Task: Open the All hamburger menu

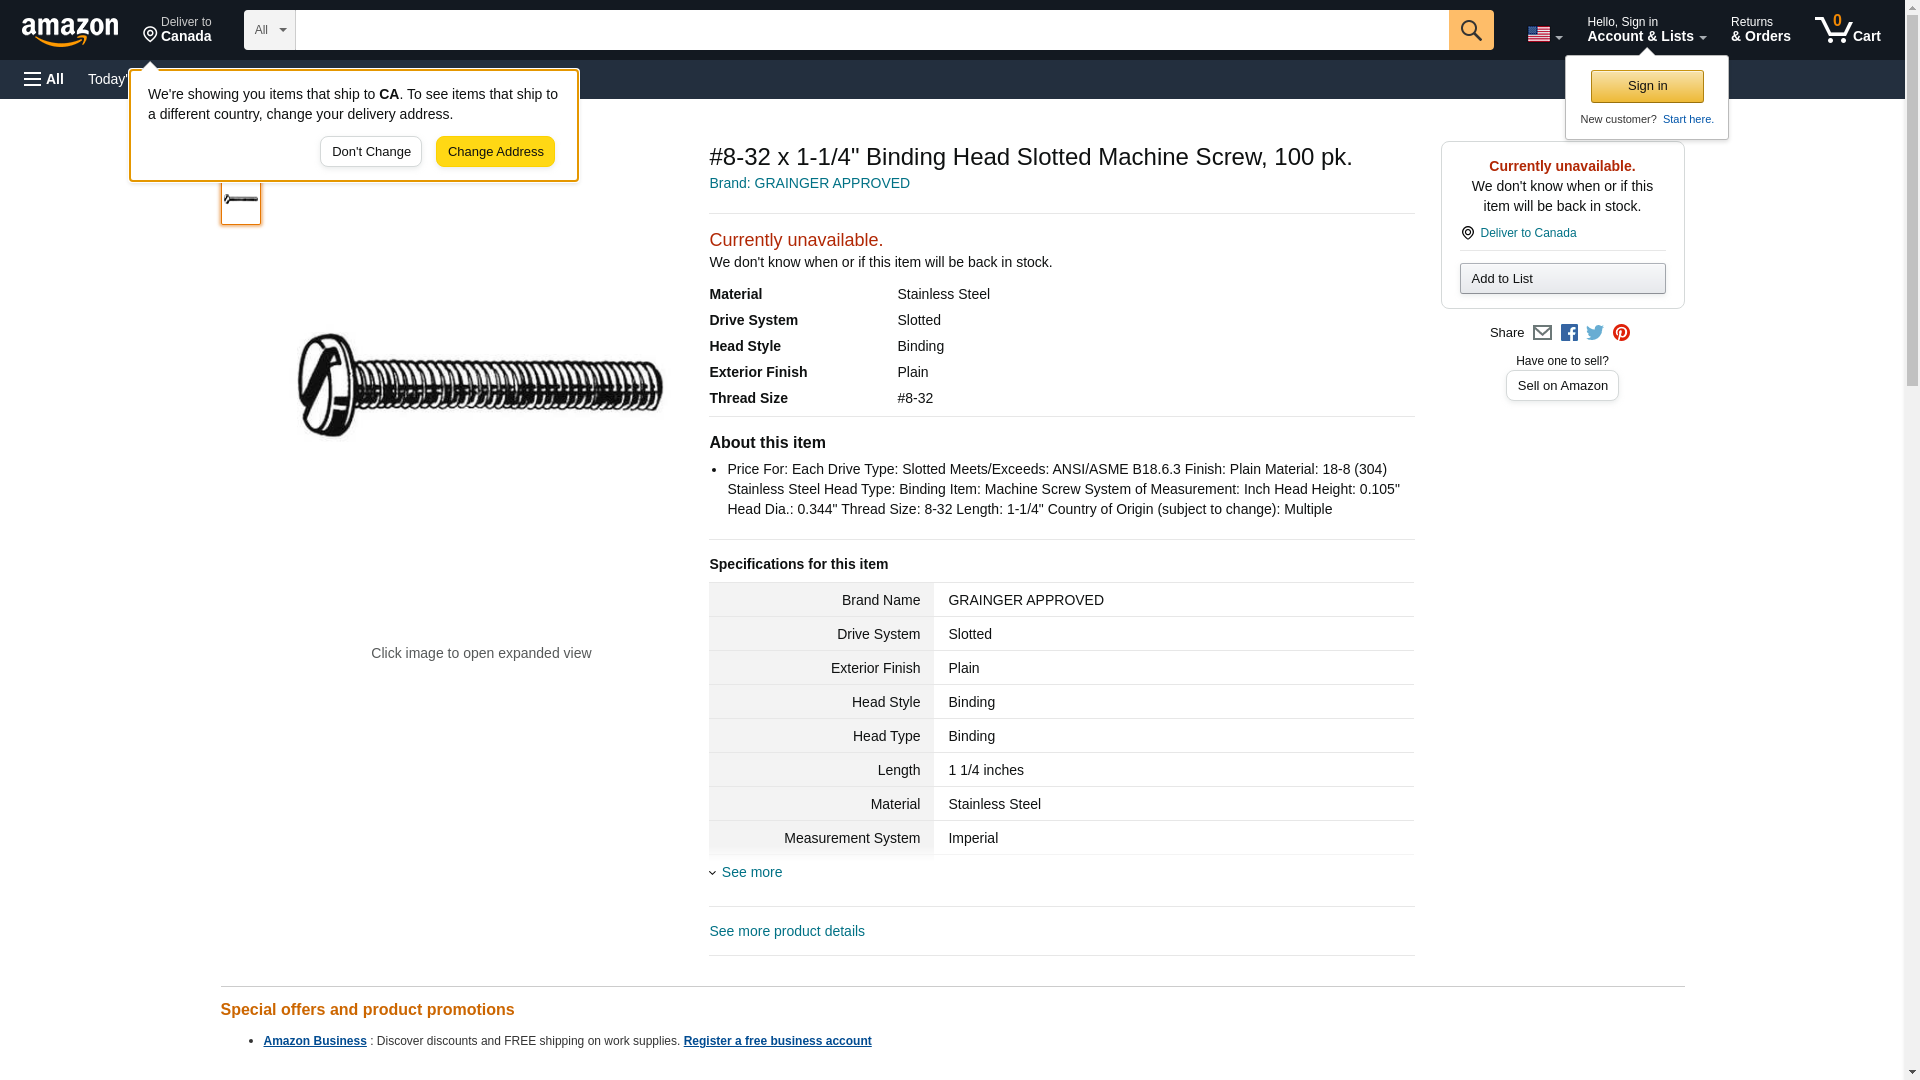Action: [x=44, y=79]
